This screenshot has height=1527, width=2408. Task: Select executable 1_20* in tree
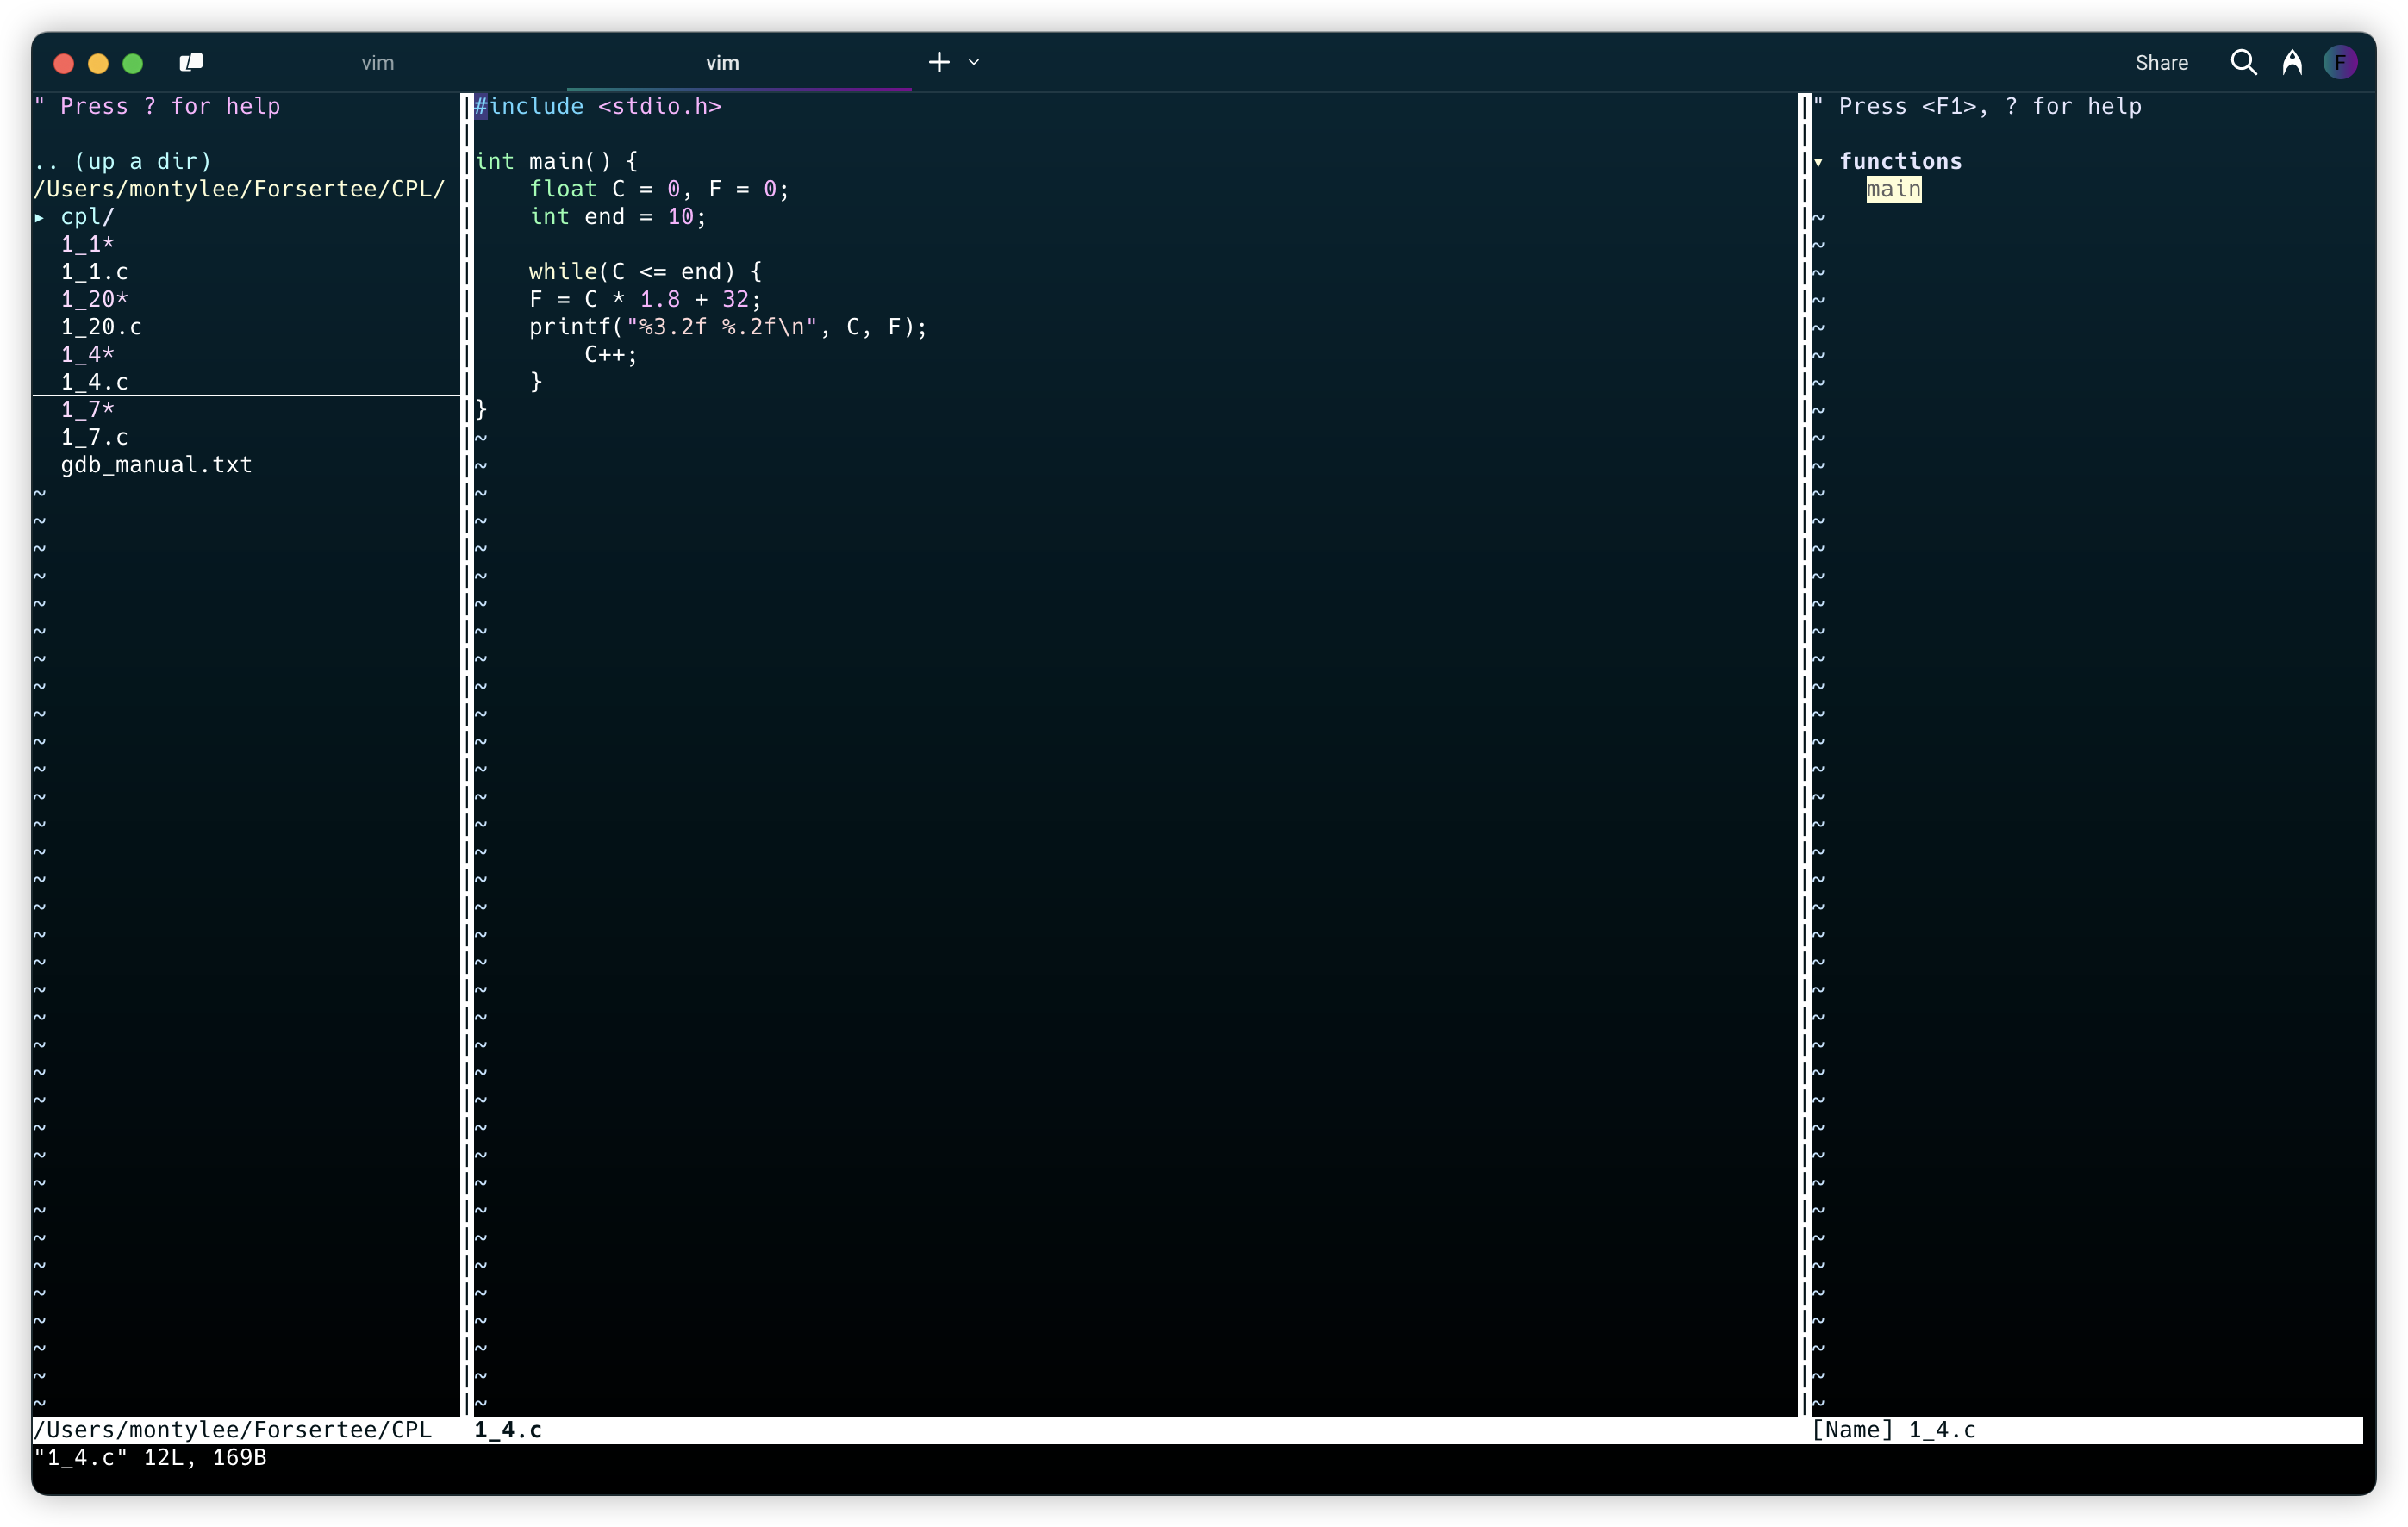click(x=94, y=299)
